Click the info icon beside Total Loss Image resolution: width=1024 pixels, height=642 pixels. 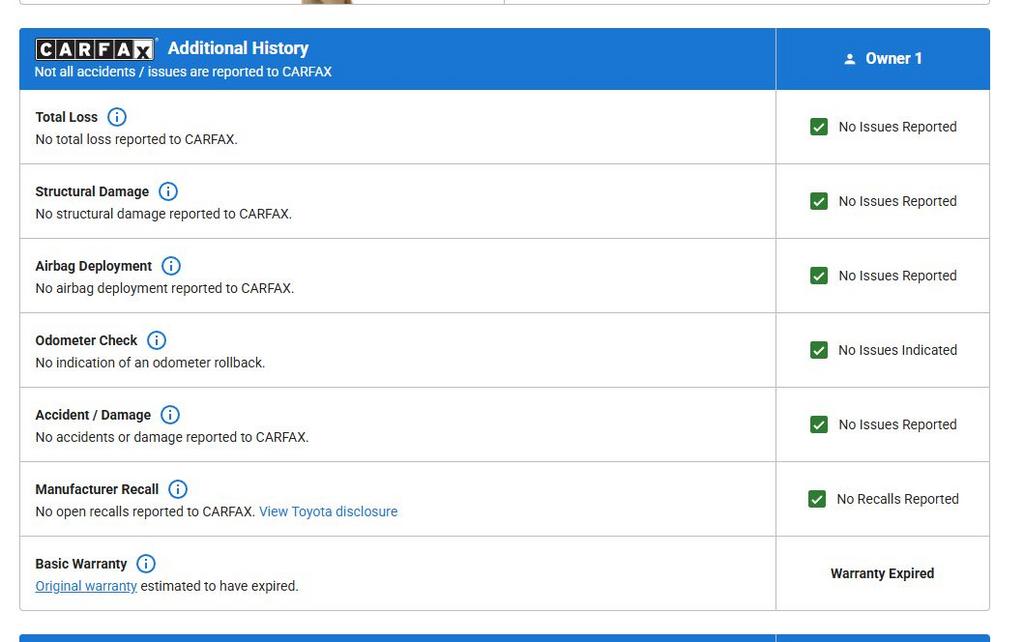coord(117,117)
